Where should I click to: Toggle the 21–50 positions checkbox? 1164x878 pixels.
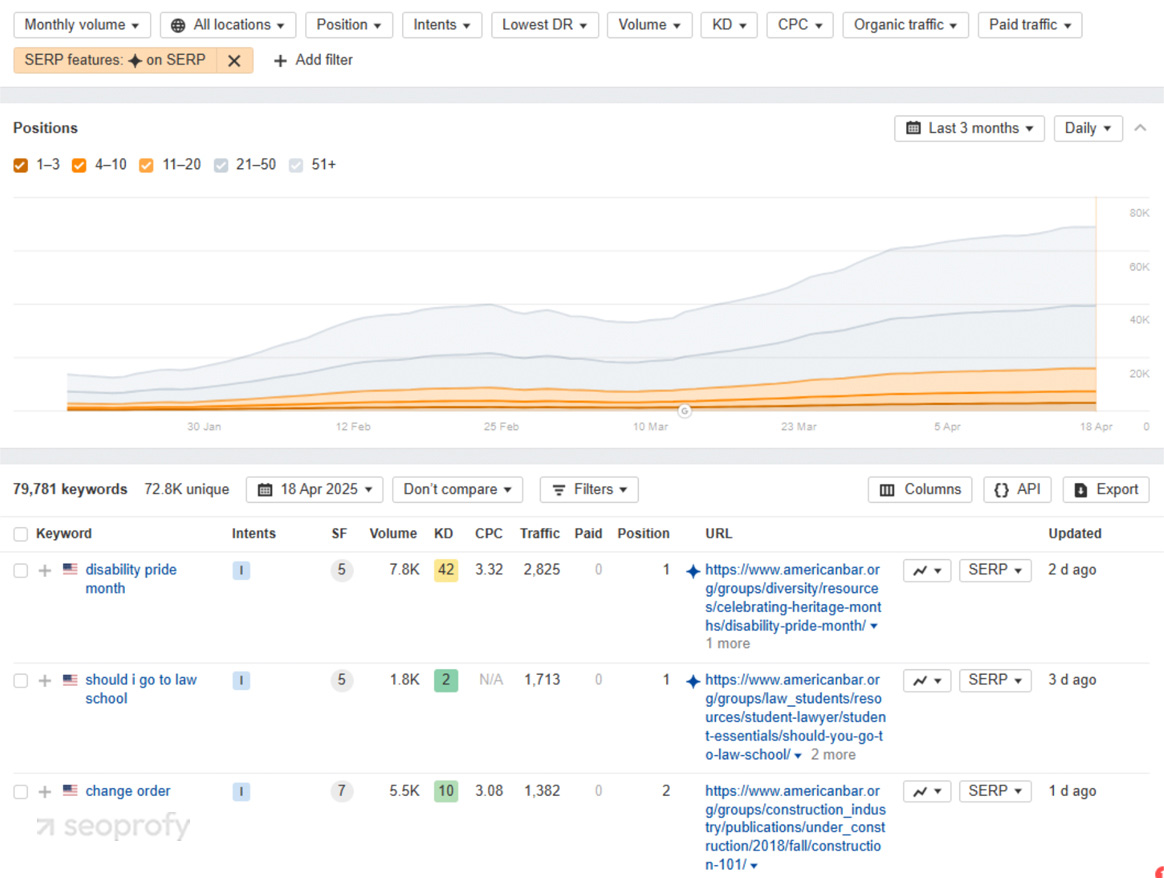pos(220,165)
